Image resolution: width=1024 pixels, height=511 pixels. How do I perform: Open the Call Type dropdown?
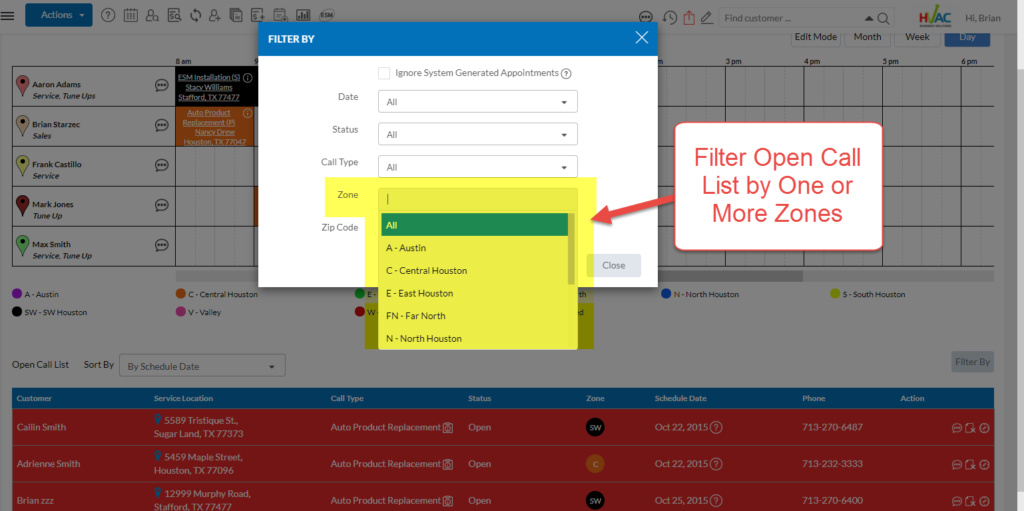coord(477,167)
